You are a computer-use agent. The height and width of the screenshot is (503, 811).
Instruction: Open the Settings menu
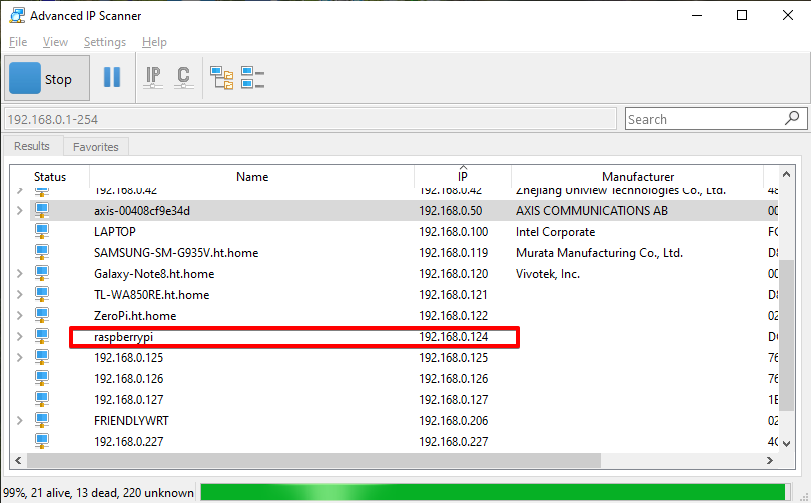105,42
